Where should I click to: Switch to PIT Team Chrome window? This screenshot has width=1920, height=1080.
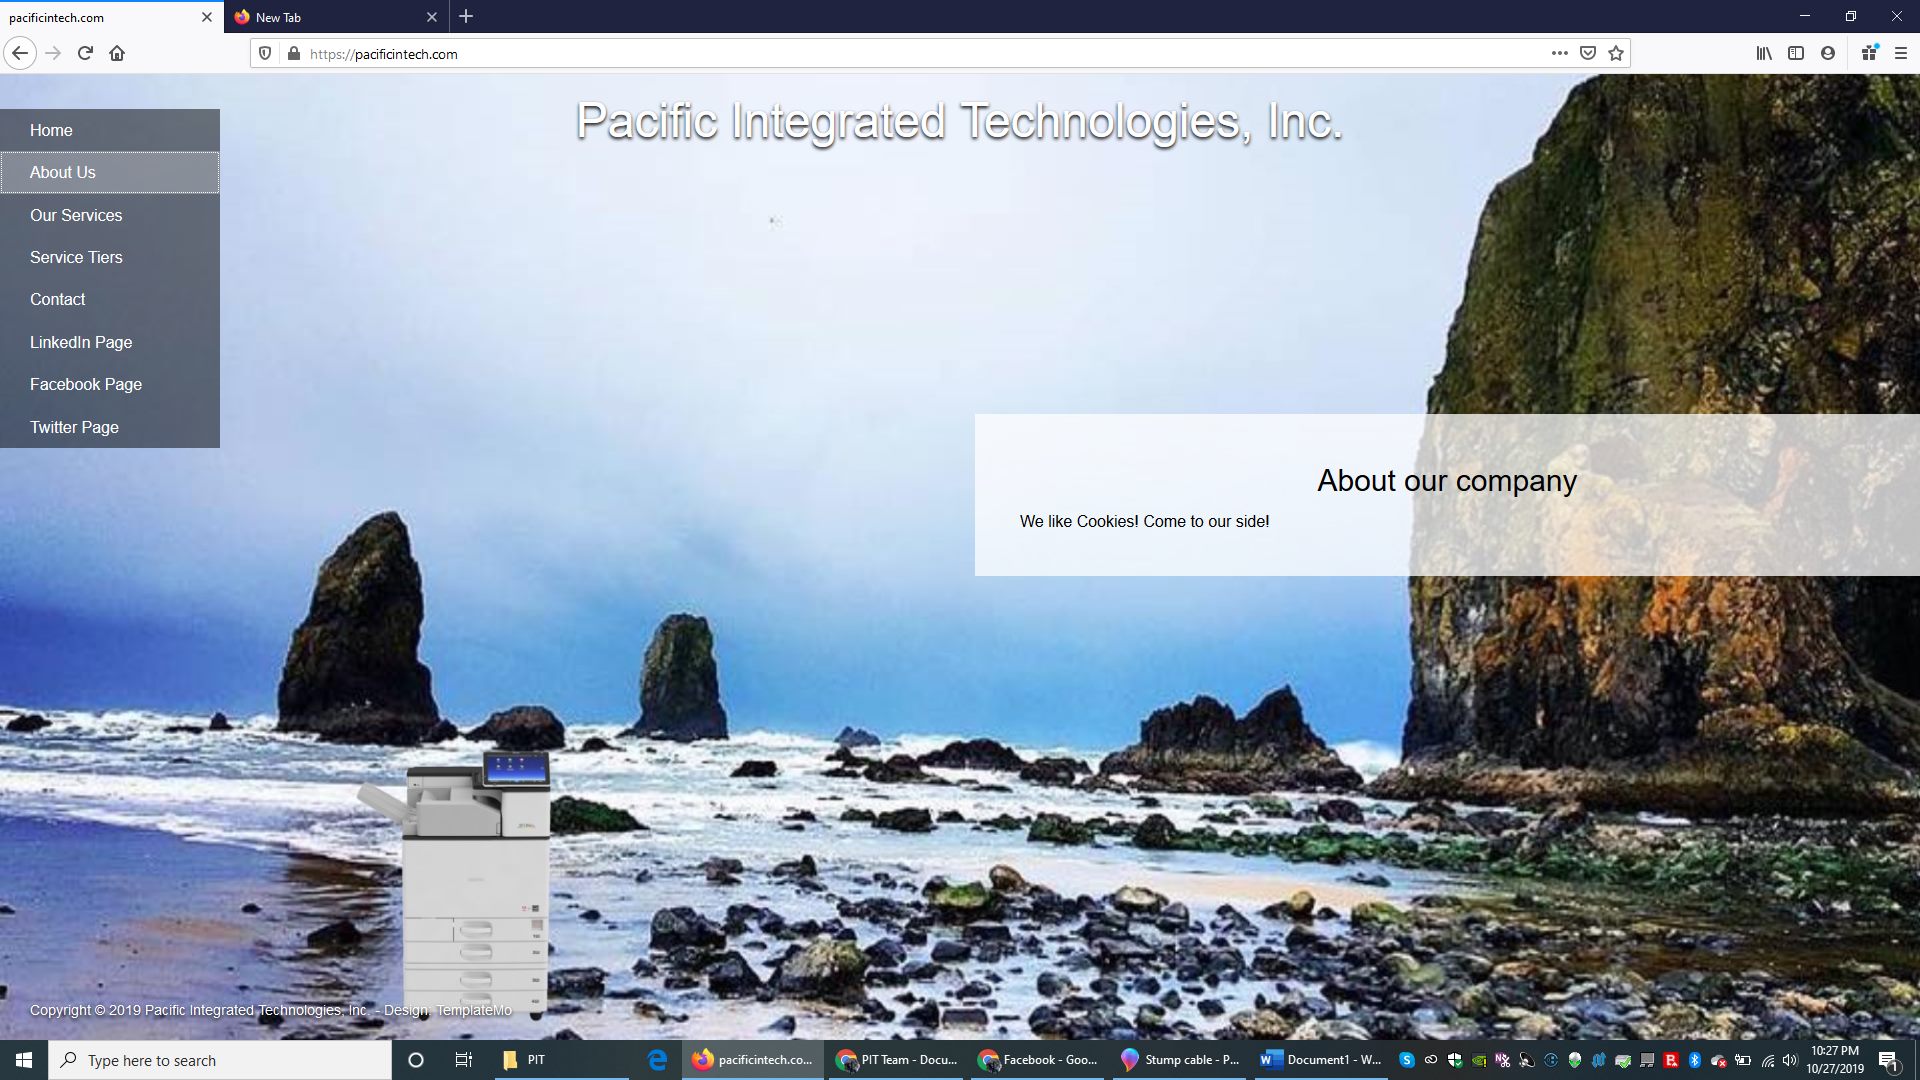pos(896,1060)
